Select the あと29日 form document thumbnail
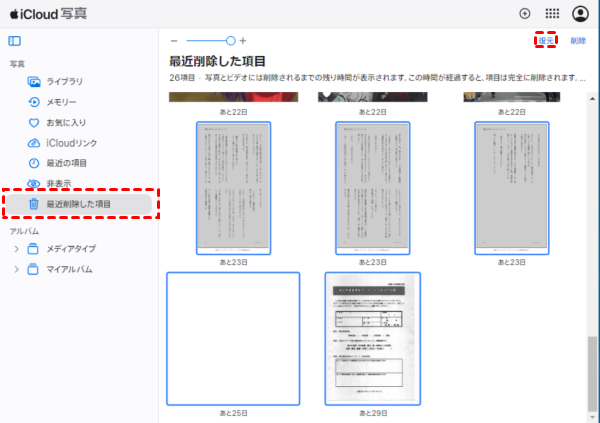The height and width of the screenshot is (423, 600). 373,339
